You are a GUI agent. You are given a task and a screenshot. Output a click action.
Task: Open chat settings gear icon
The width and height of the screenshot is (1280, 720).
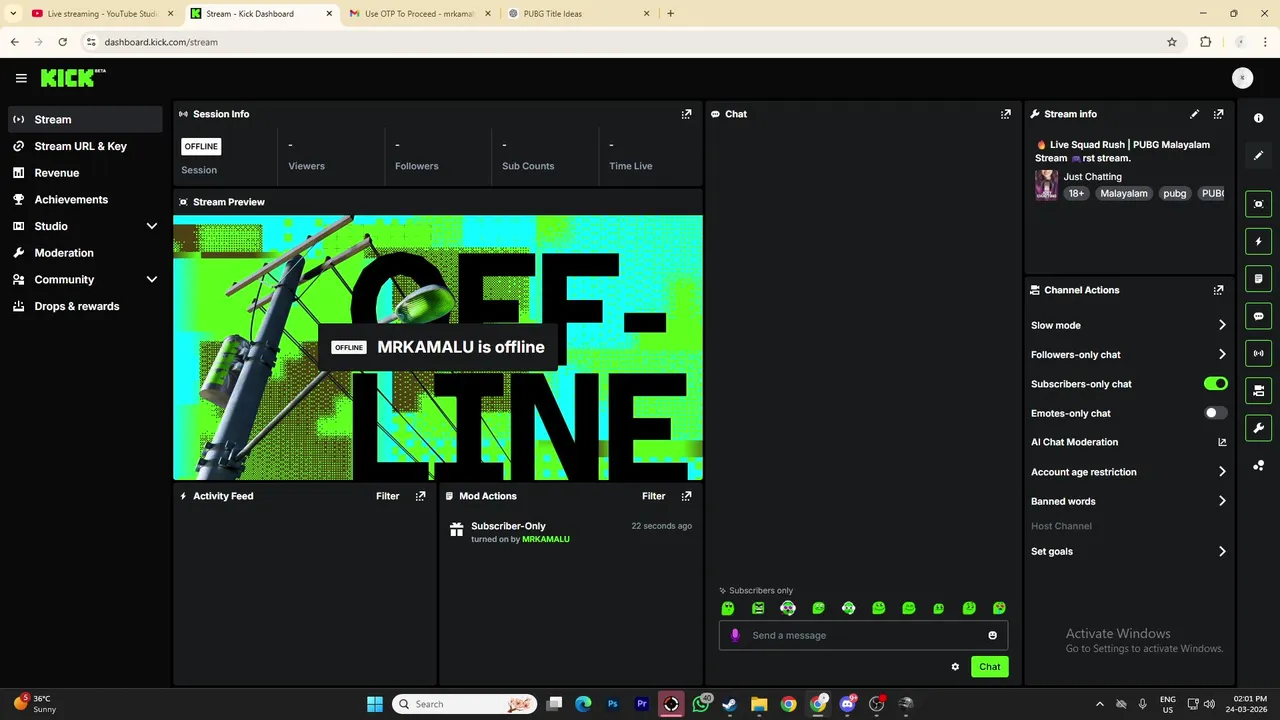pyautogui.click(x=955, y=667)
